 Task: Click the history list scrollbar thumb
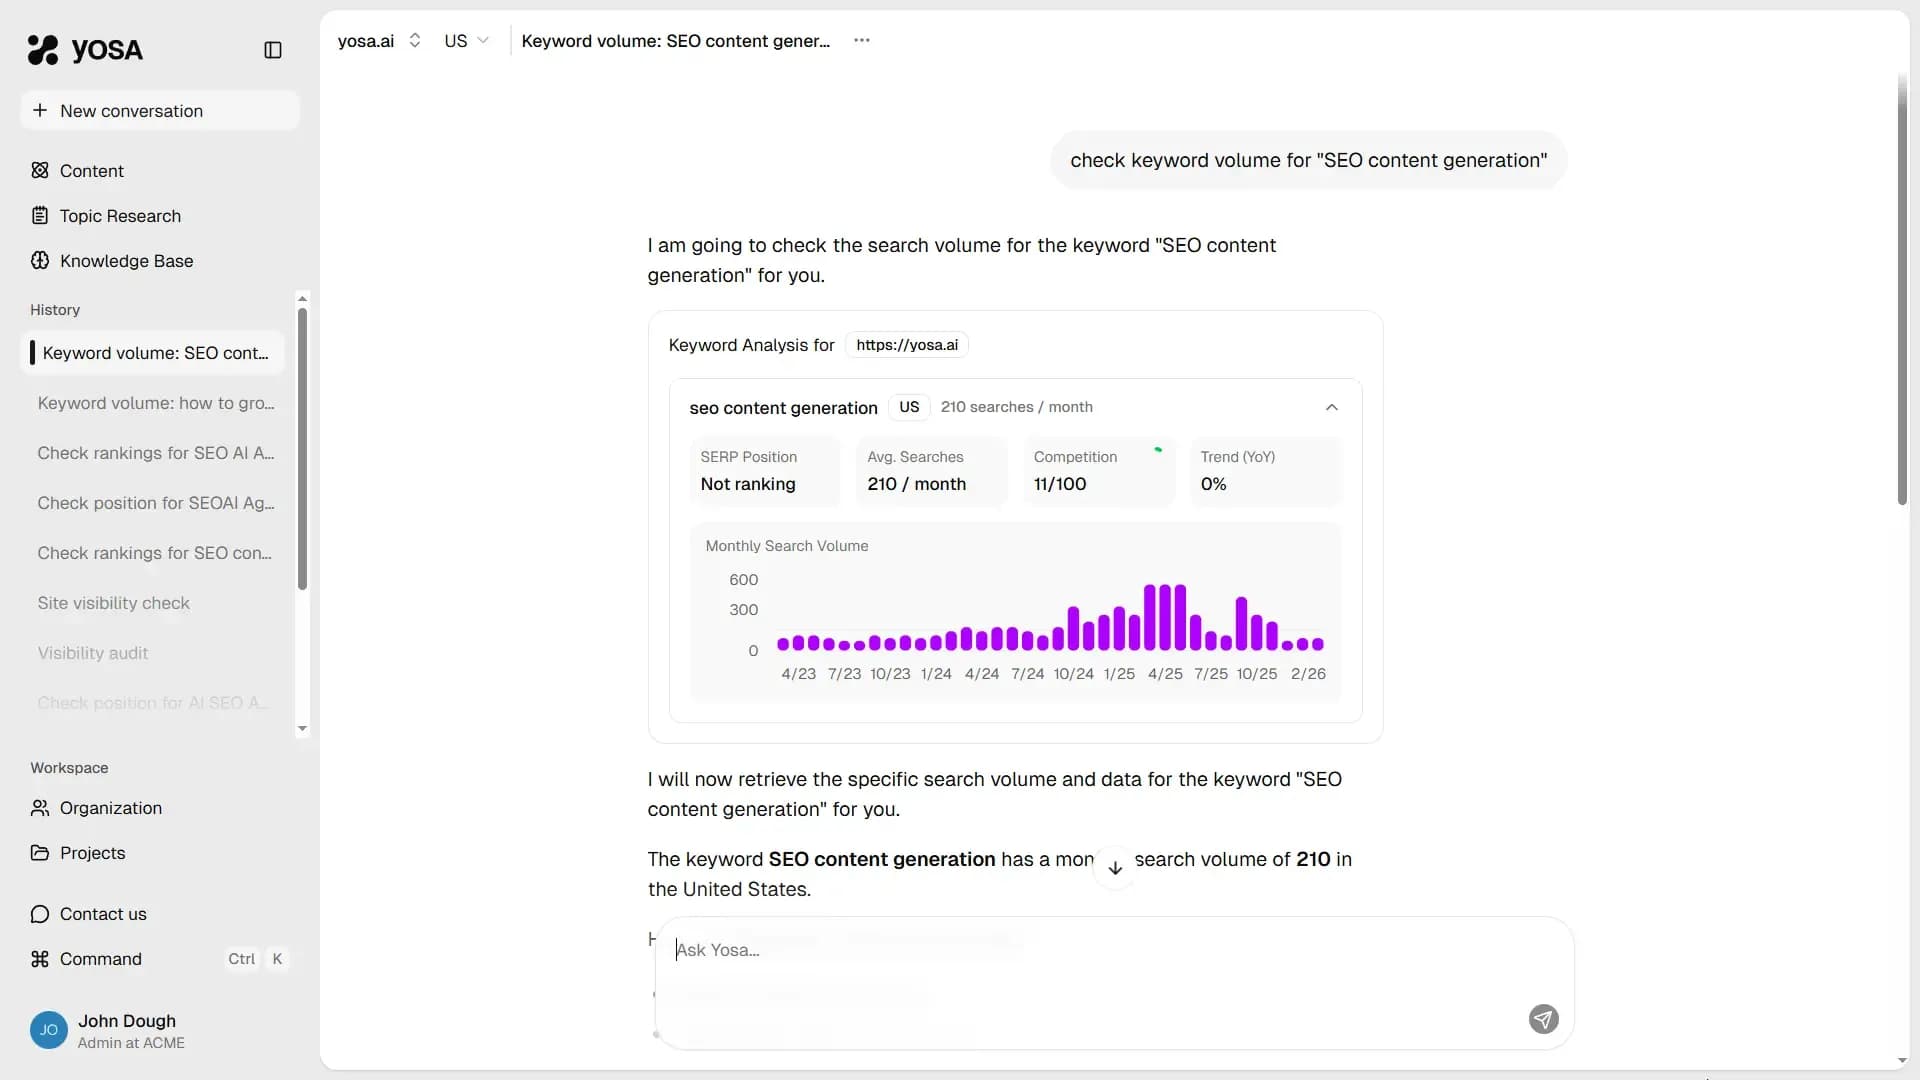point(302,449)
